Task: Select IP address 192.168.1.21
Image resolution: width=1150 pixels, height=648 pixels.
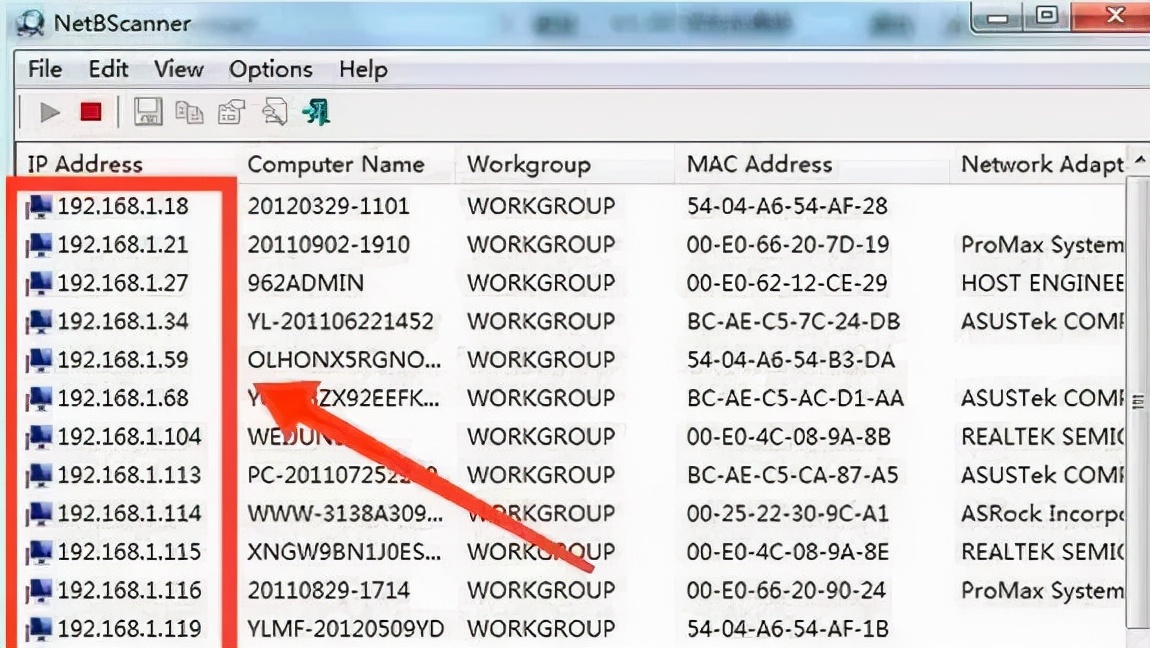Action: coord(123,244)
